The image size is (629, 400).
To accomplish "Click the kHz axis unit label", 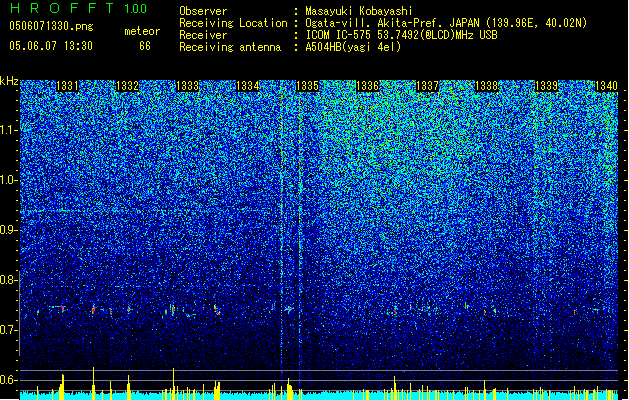I will 9,81.
